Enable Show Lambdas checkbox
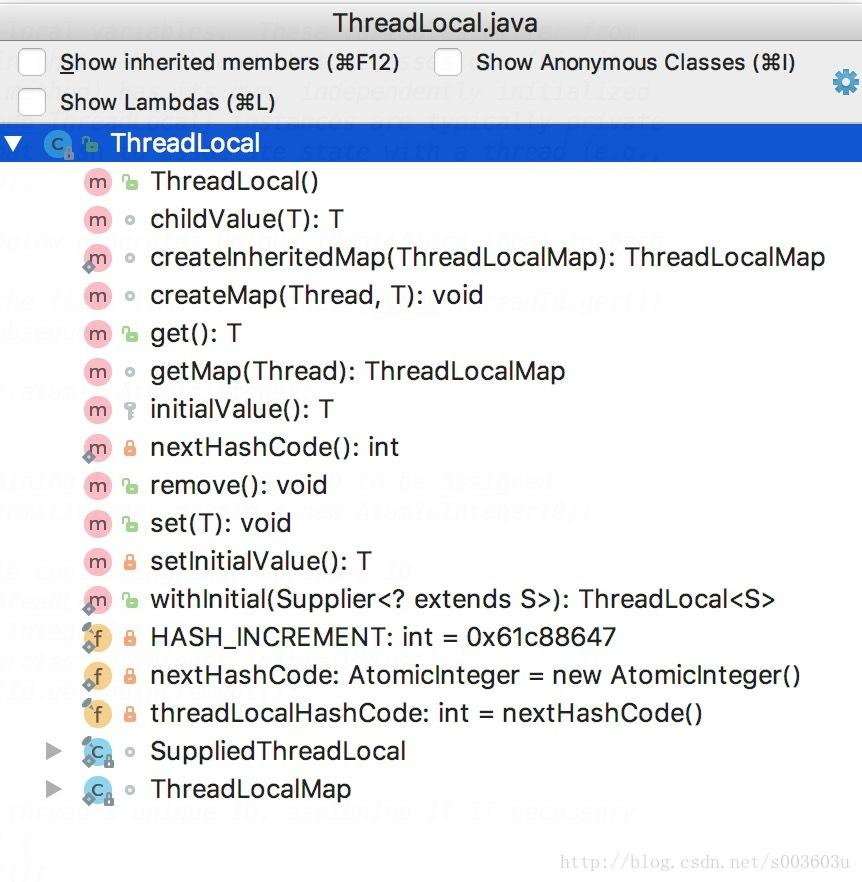The height and width of the screenshot is (882, 862). coord(32,102)
